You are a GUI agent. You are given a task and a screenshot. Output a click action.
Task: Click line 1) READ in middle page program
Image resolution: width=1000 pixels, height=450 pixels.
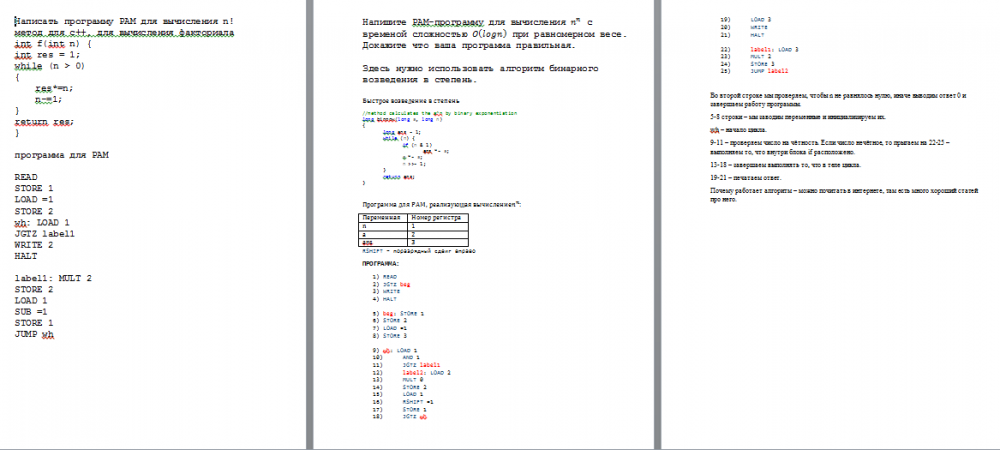click(386, 276)
